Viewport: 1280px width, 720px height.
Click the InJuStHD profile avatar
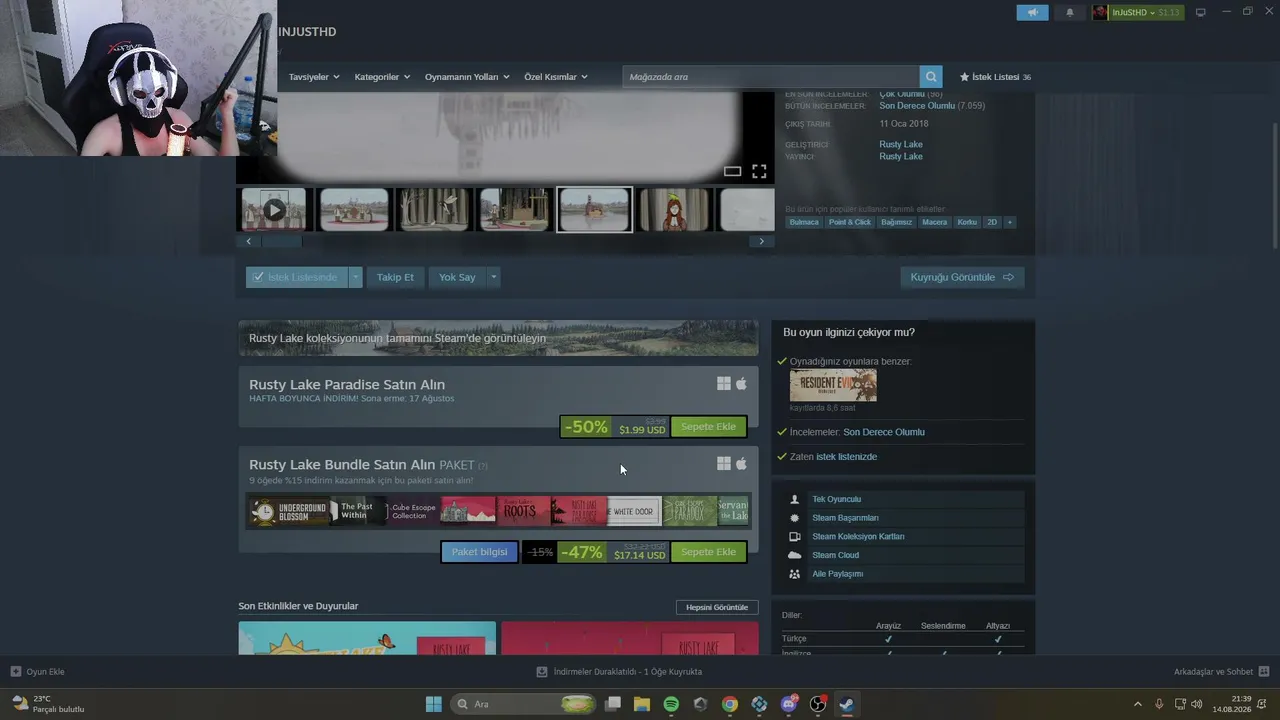tap(1101, 12)
